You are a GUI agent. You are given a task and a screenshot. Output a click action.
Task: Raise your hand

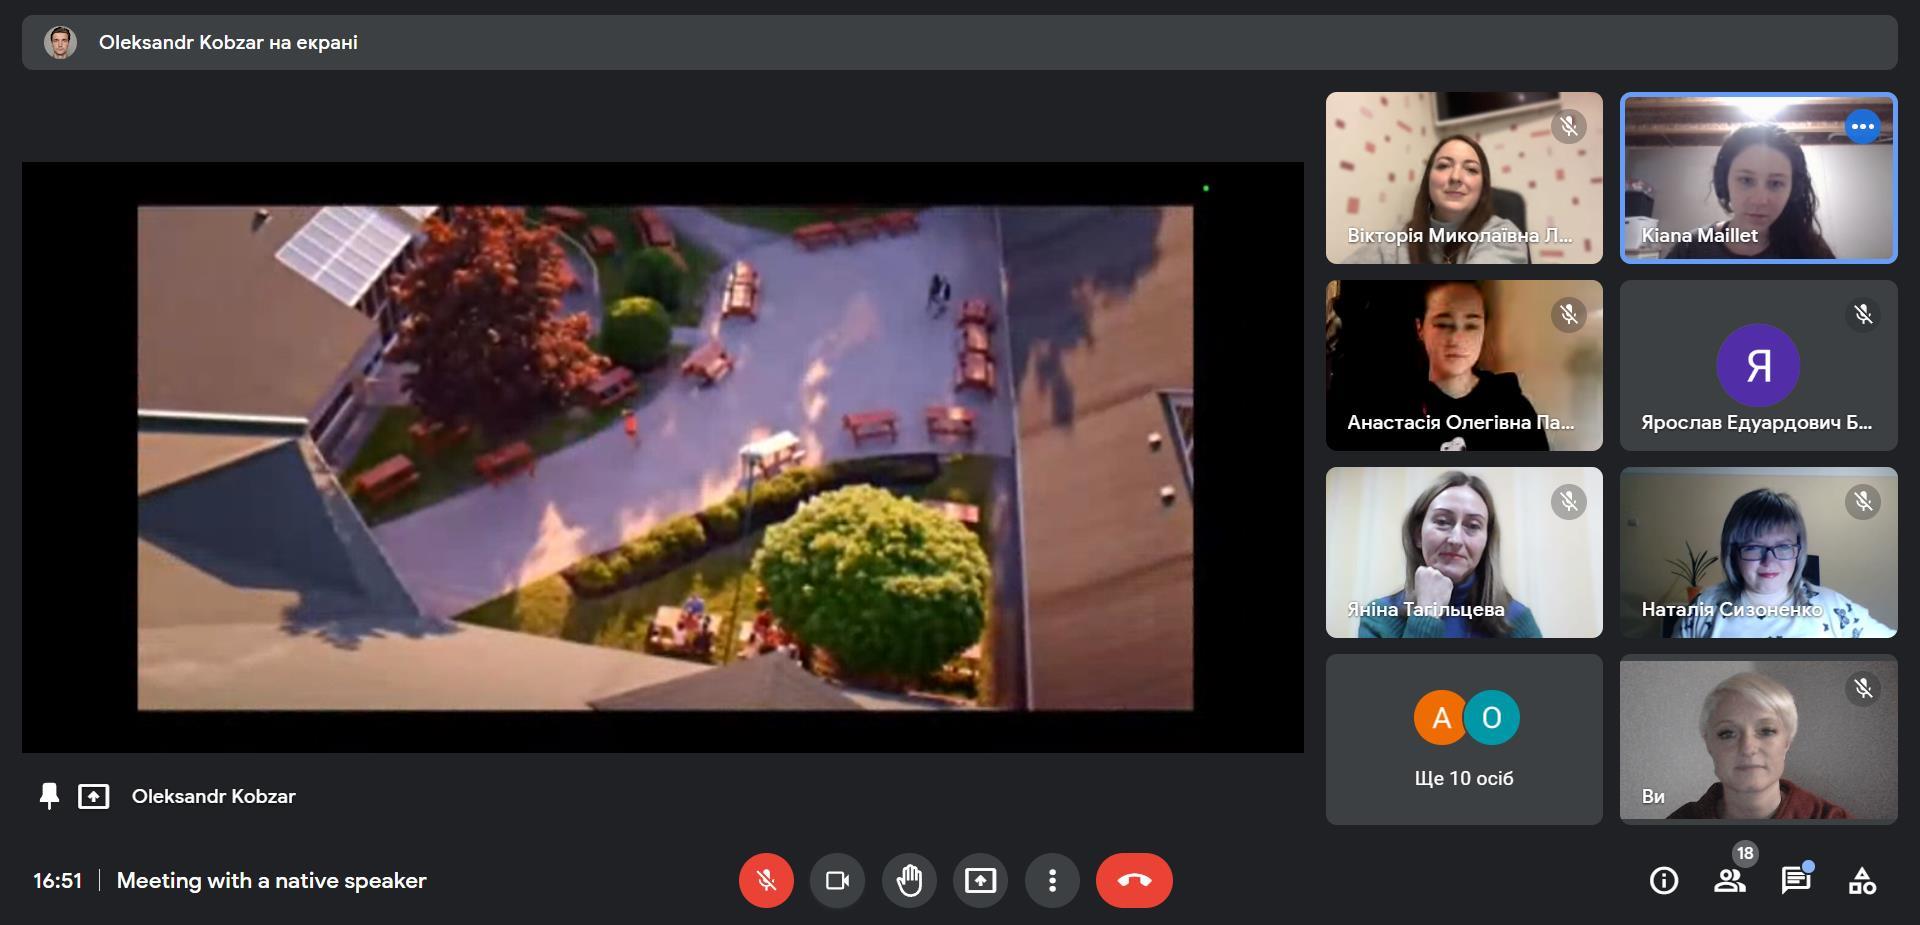pyautogui.click(x=909, y=880)
